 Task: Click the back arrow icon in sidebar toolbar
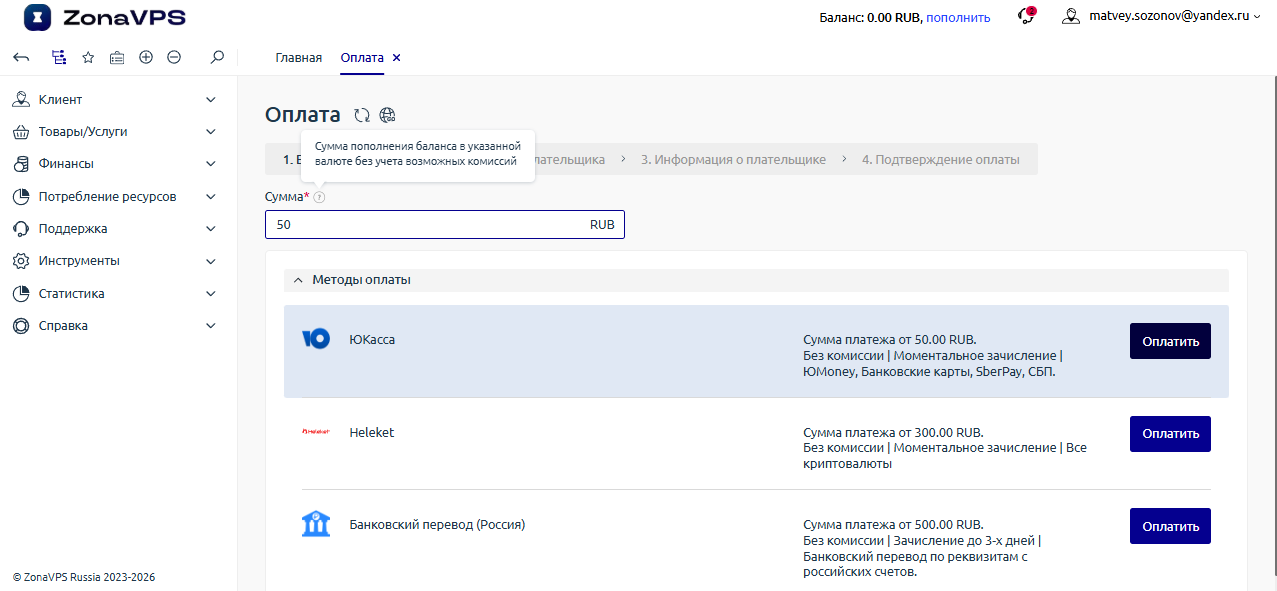(21, 58)
